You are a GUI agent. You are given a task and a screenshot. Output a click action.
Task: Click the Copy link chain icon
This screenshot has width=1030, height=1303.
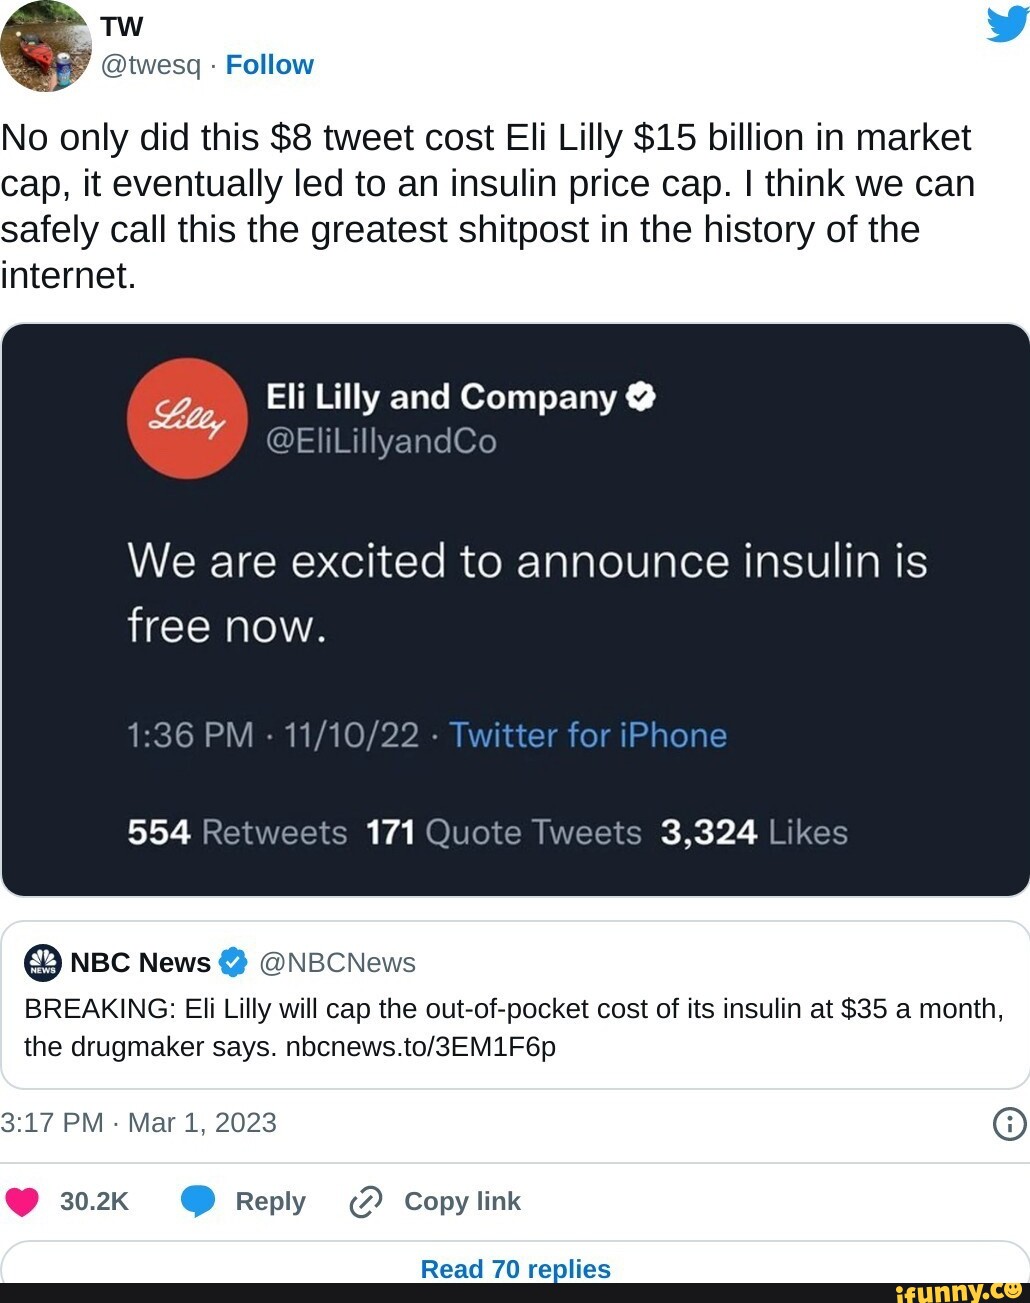pos(366,1201)
